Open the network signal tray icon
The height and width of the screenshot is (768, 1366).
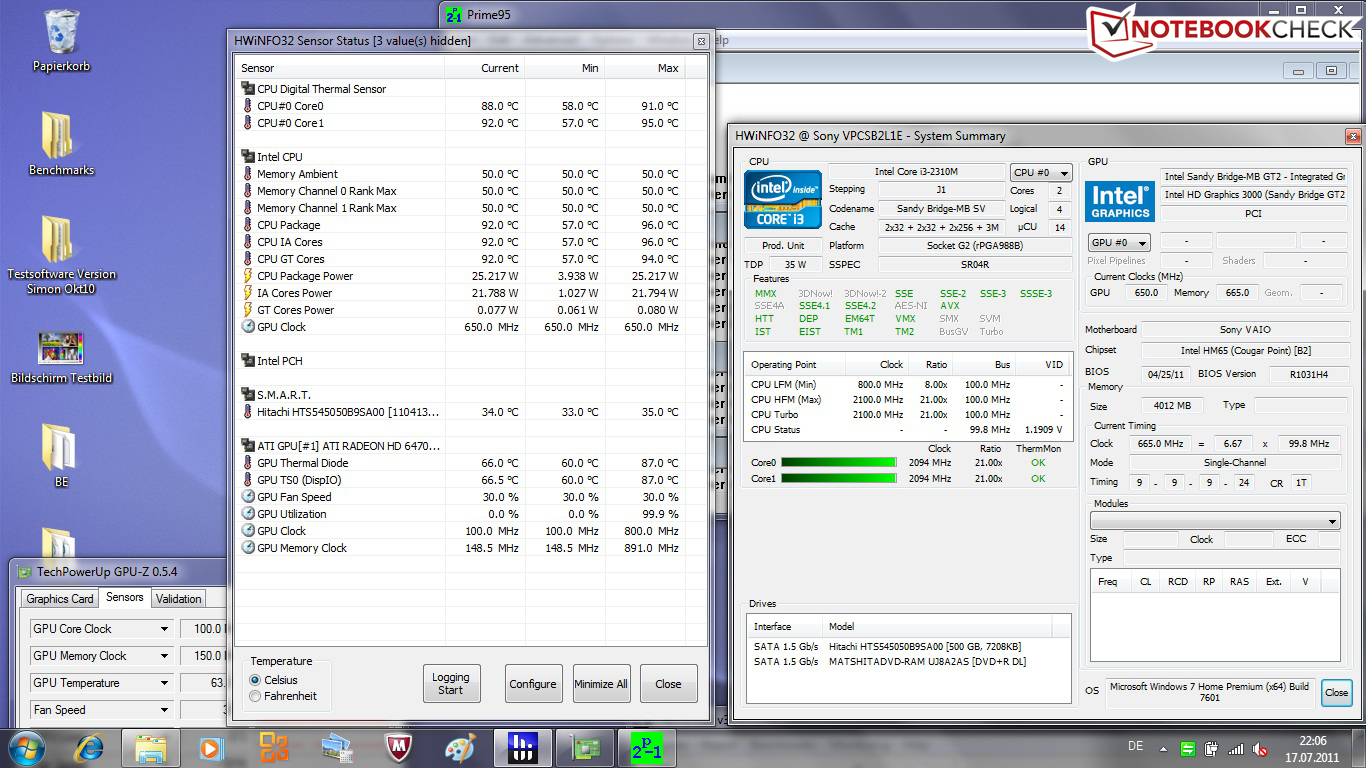(1236, 749)
